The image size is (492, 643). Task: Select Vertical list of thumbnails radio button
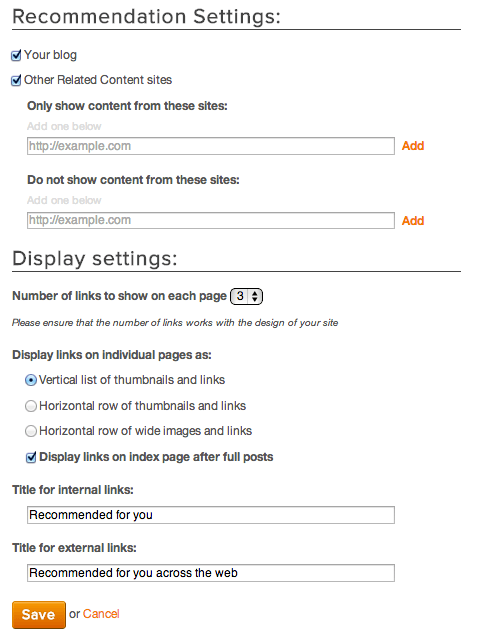(31, 381)
